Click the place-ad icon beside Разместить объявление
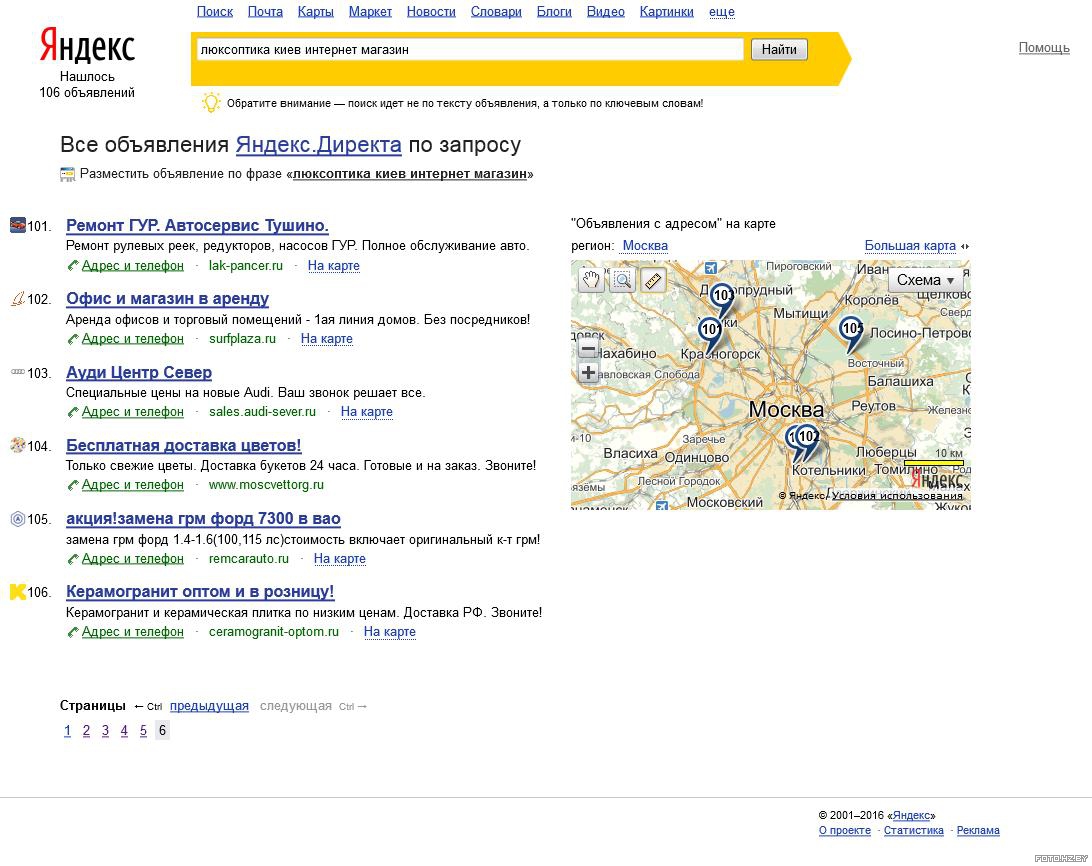The width and height of the screenshot is (1092, 866). pyautogui.click(x=68, y=174)
